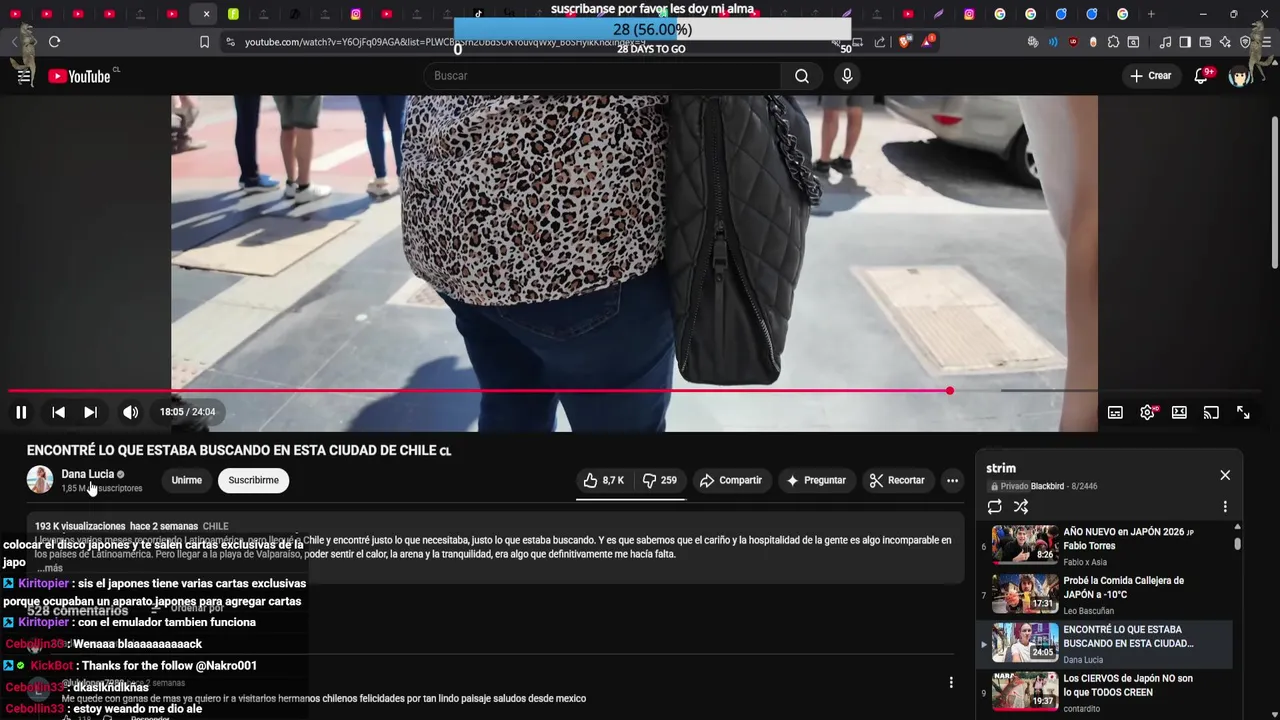Click CHILE hashtag in description
Image resolution: width=1280 pixels, height=720 pixels.
(215, 526)
